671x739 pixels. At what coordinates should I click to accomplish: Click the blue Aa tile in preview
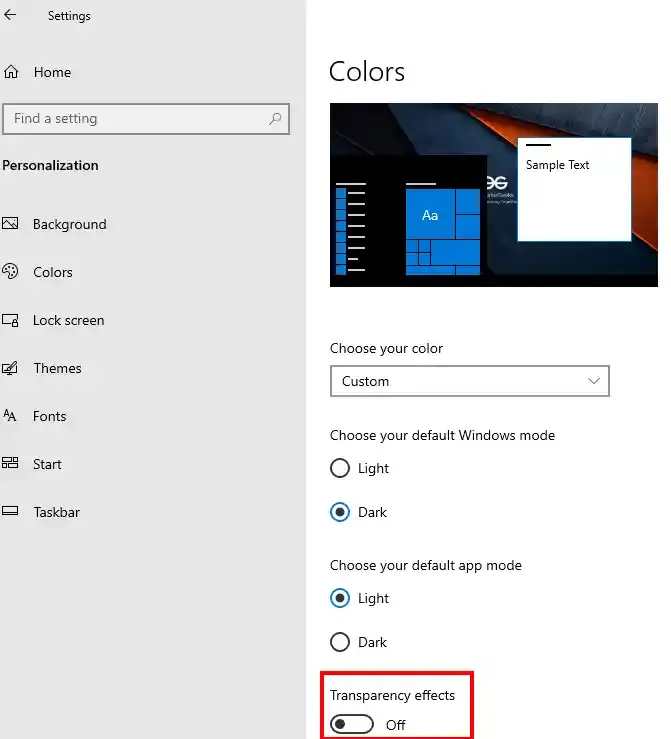click(x=430, y=215)
